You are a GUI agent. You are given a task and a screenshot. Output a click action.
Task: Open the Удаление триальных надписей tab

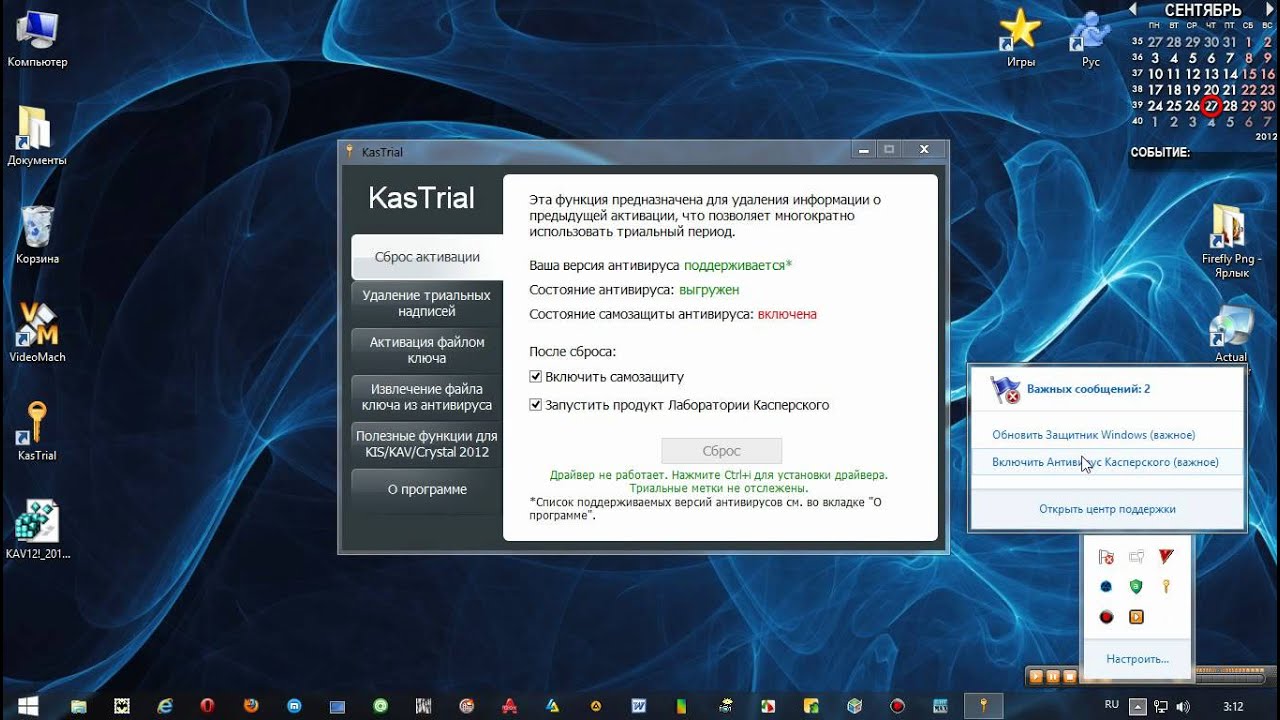427,303
